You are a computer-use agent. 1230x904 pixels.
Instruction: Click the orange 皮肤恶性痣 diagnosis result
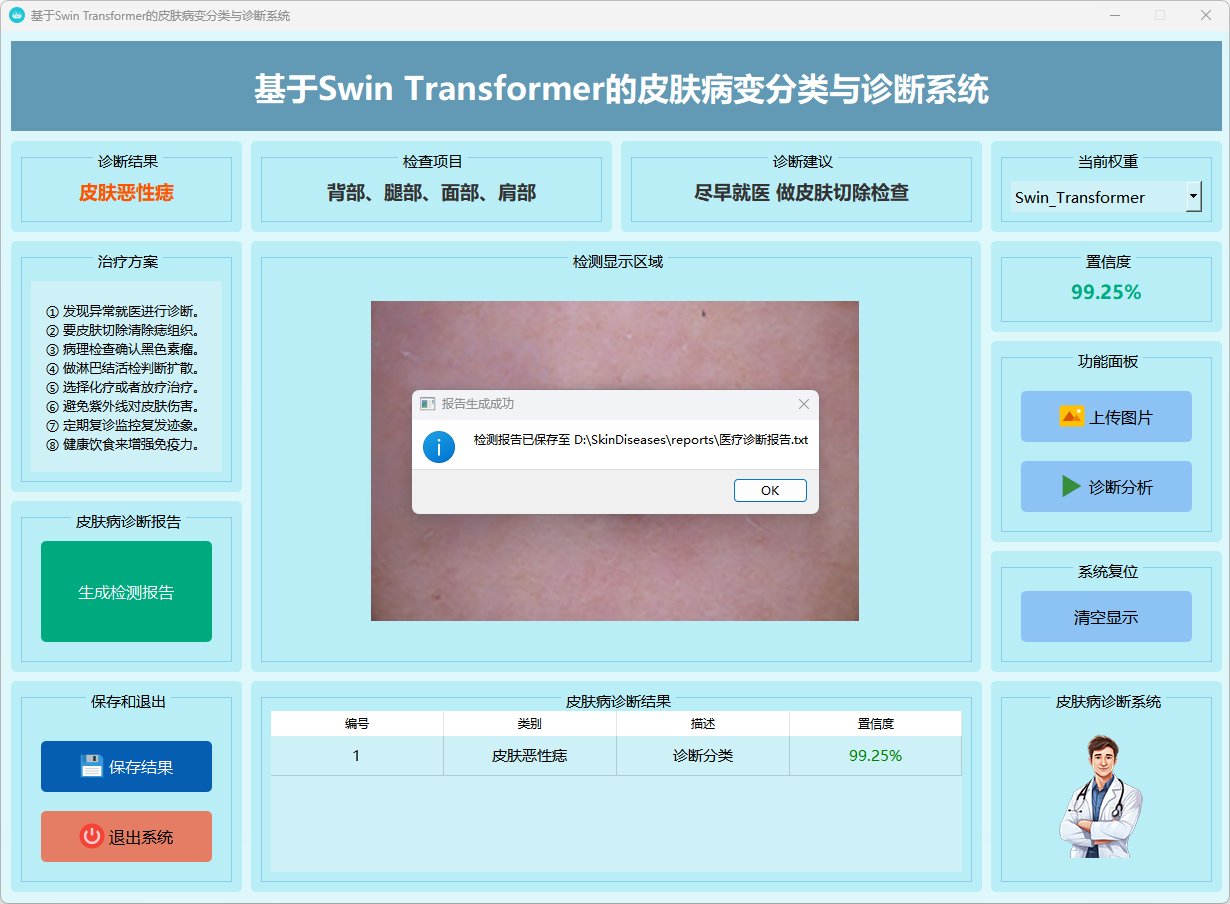click(126, 193)
